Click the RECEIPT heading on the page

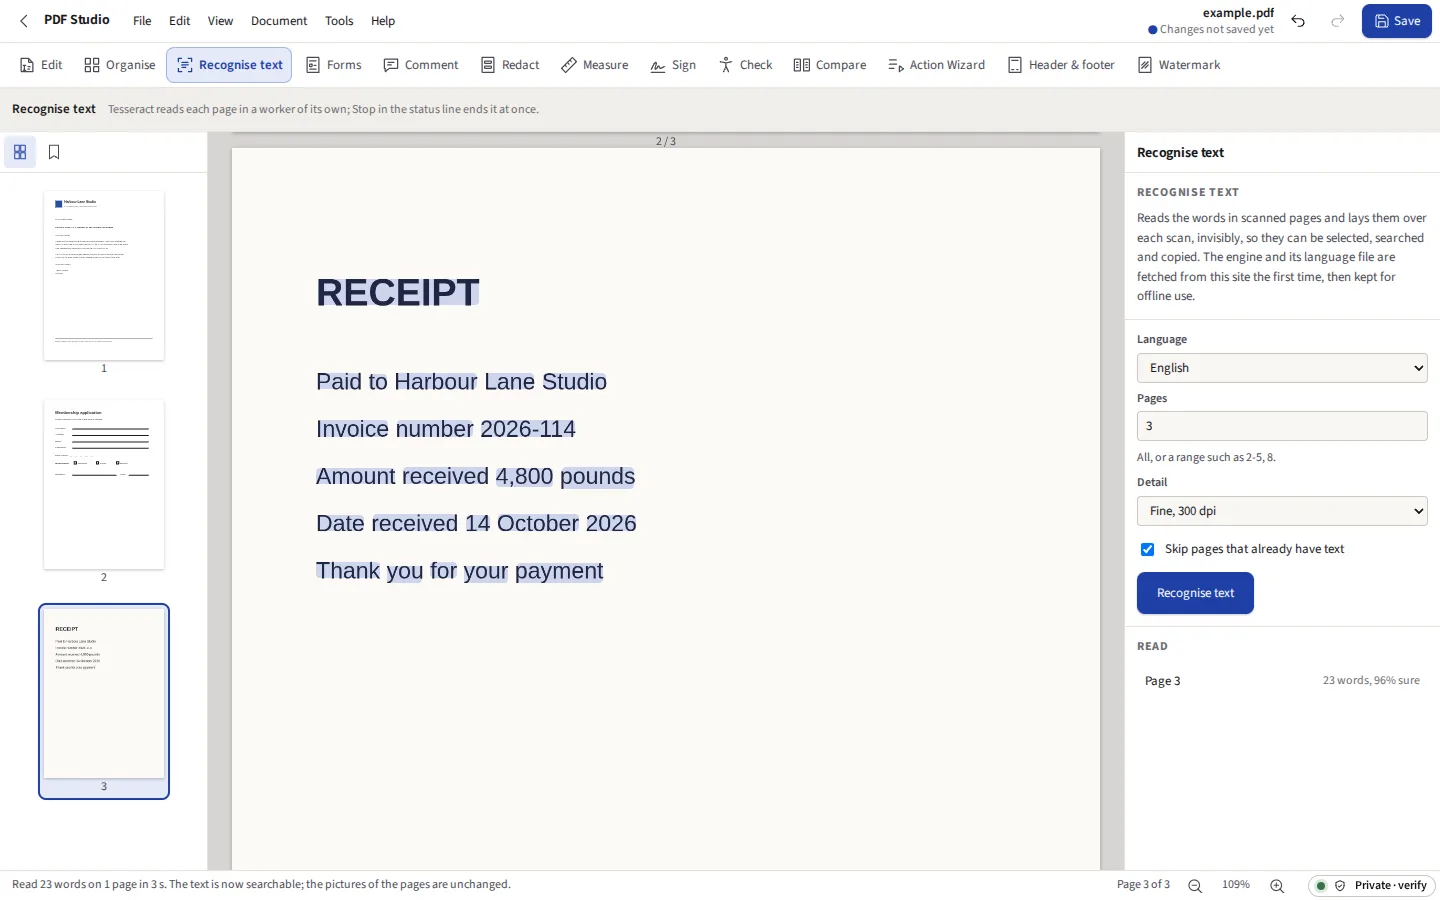[x=398, y=292]
